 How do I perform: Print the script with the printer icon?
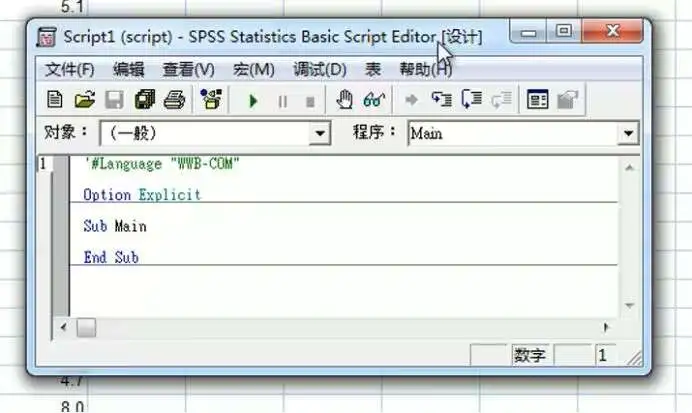174,100
